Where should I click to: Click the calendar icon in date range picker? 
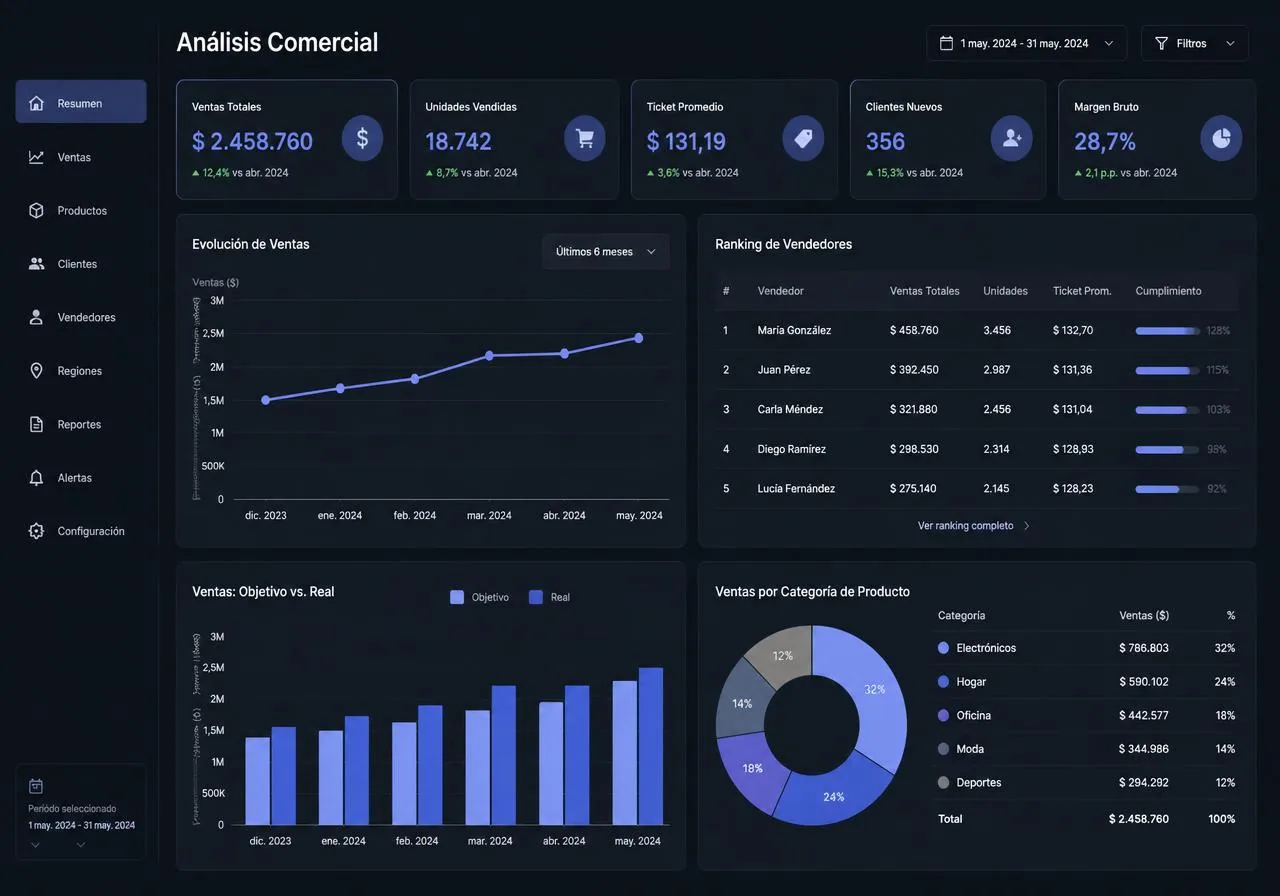tap(946, 43)
